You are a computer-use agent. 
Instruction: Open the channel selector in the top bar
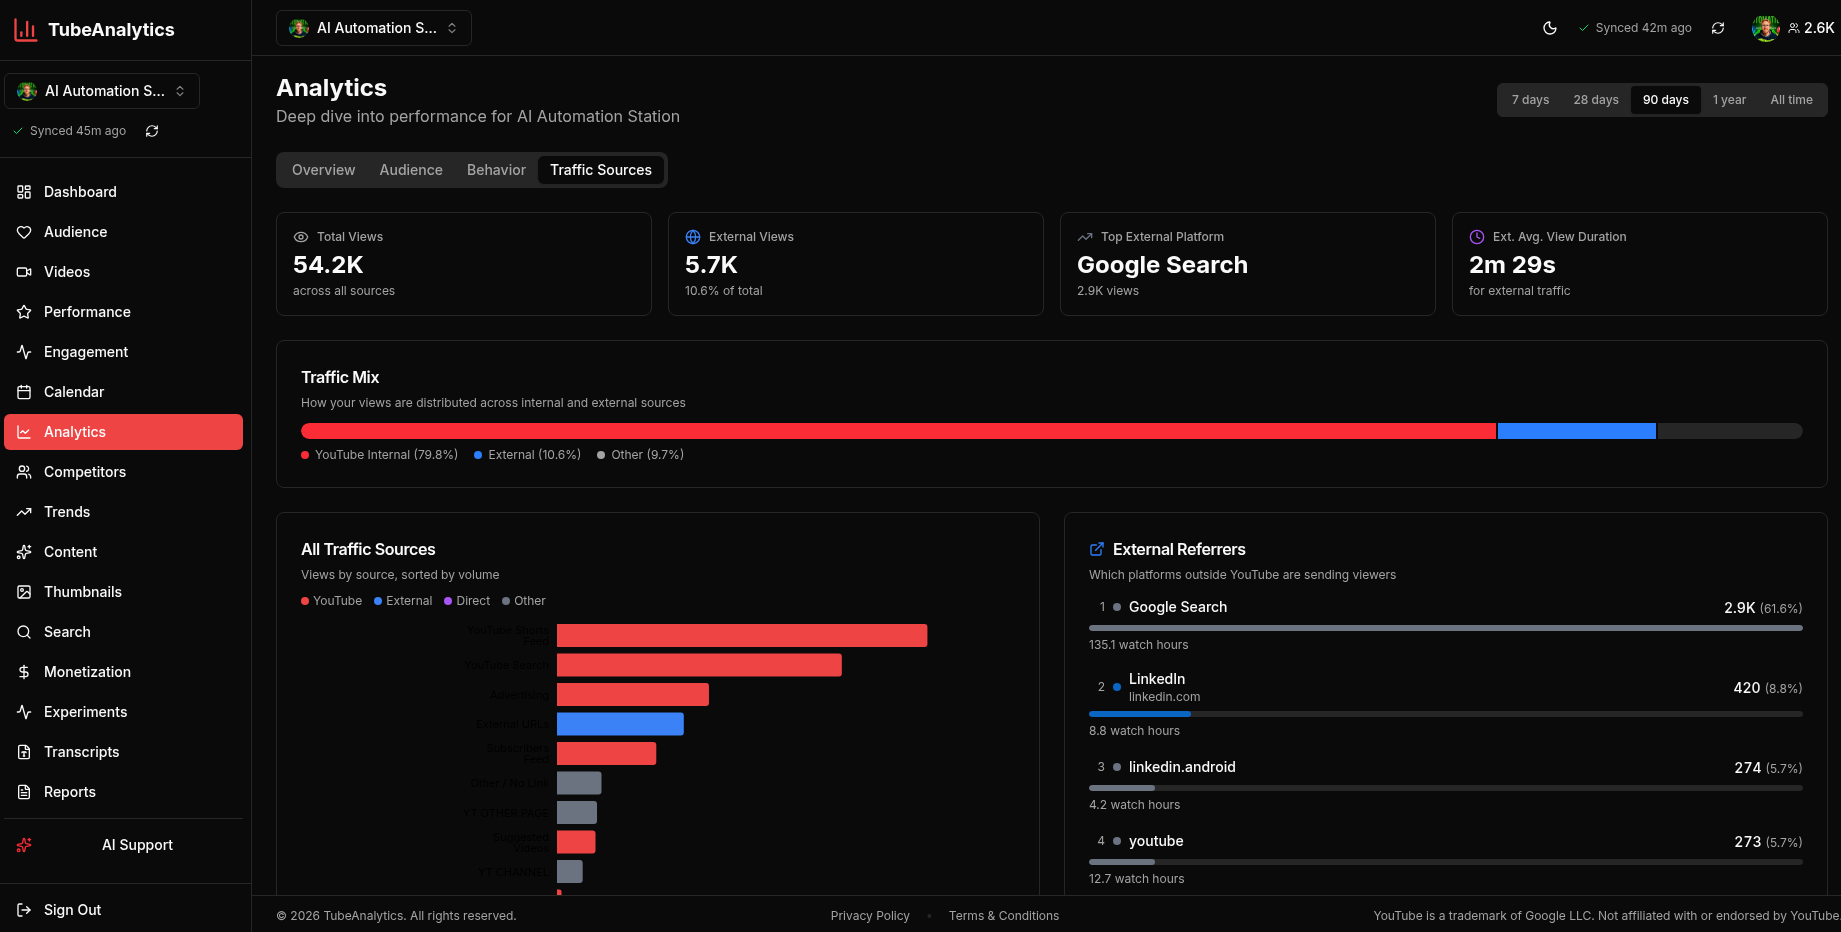pyautogui.click(x=373, y=27)
